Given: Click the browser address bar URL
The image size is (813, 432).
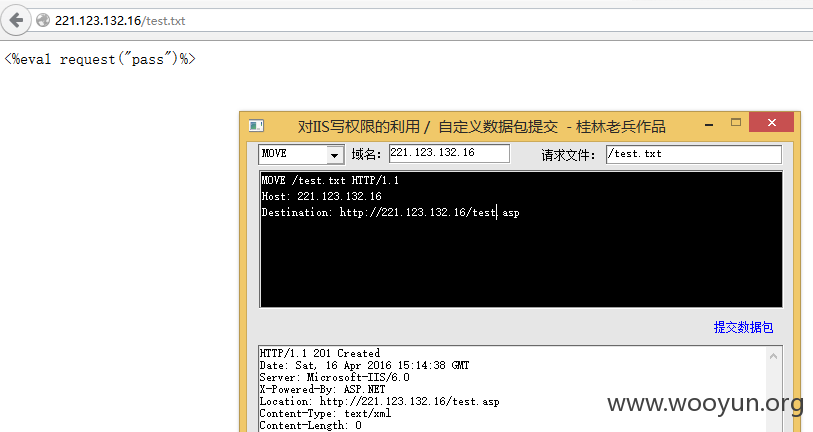Looking at the screenshot, I should pyautogui.click(x=120, y=21).
